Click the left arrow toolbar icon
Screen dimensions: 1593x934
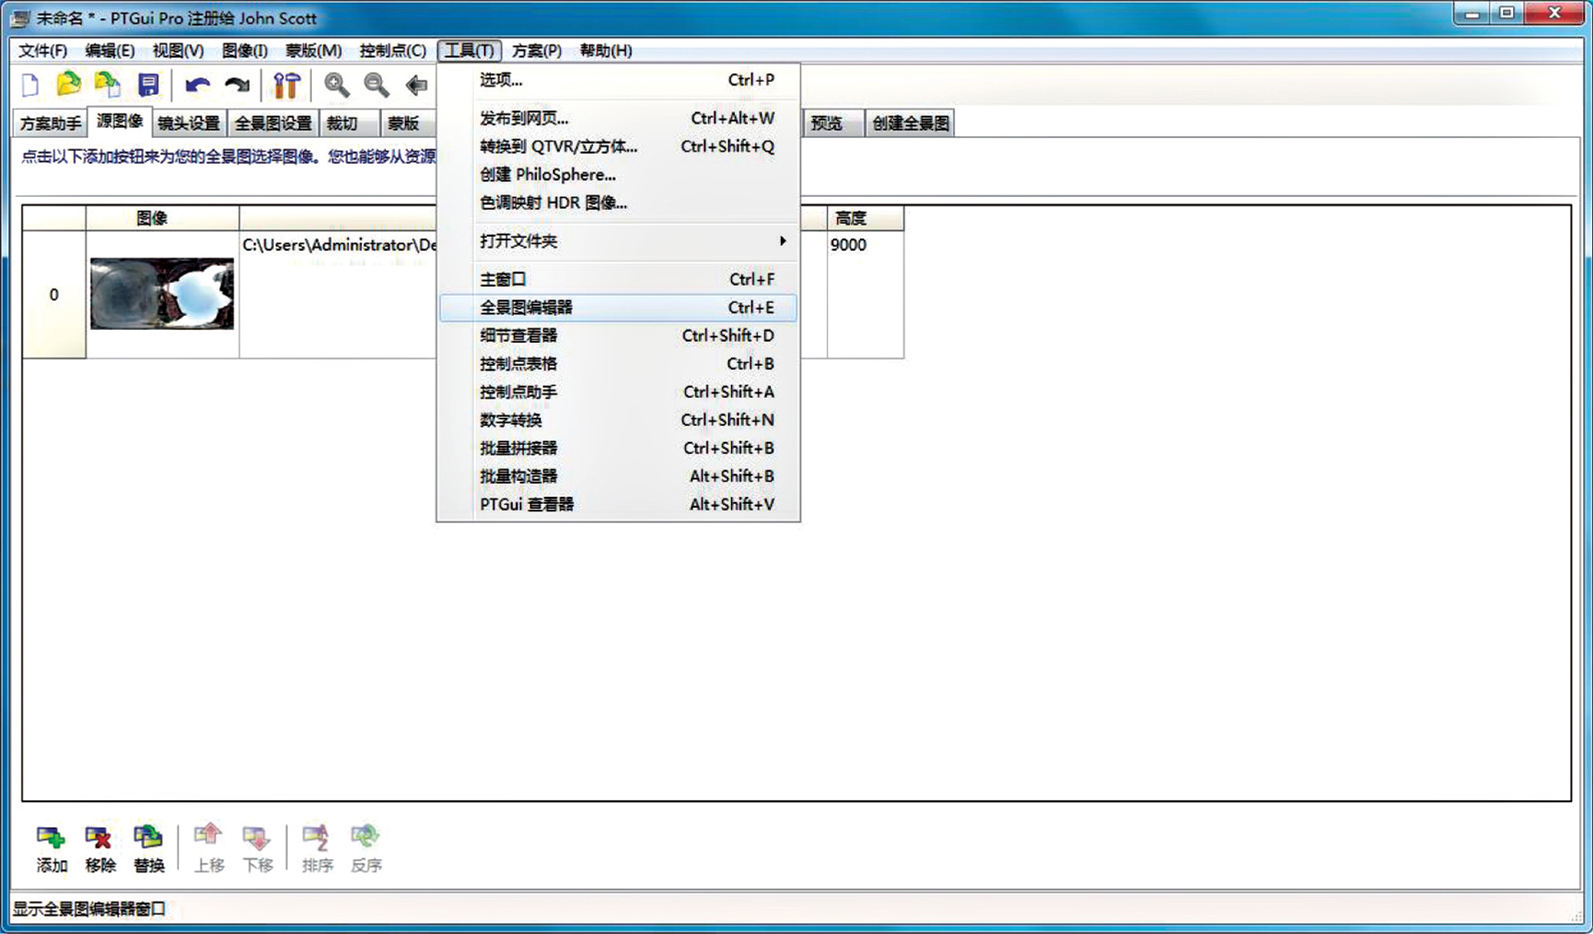tap(417, 85)
